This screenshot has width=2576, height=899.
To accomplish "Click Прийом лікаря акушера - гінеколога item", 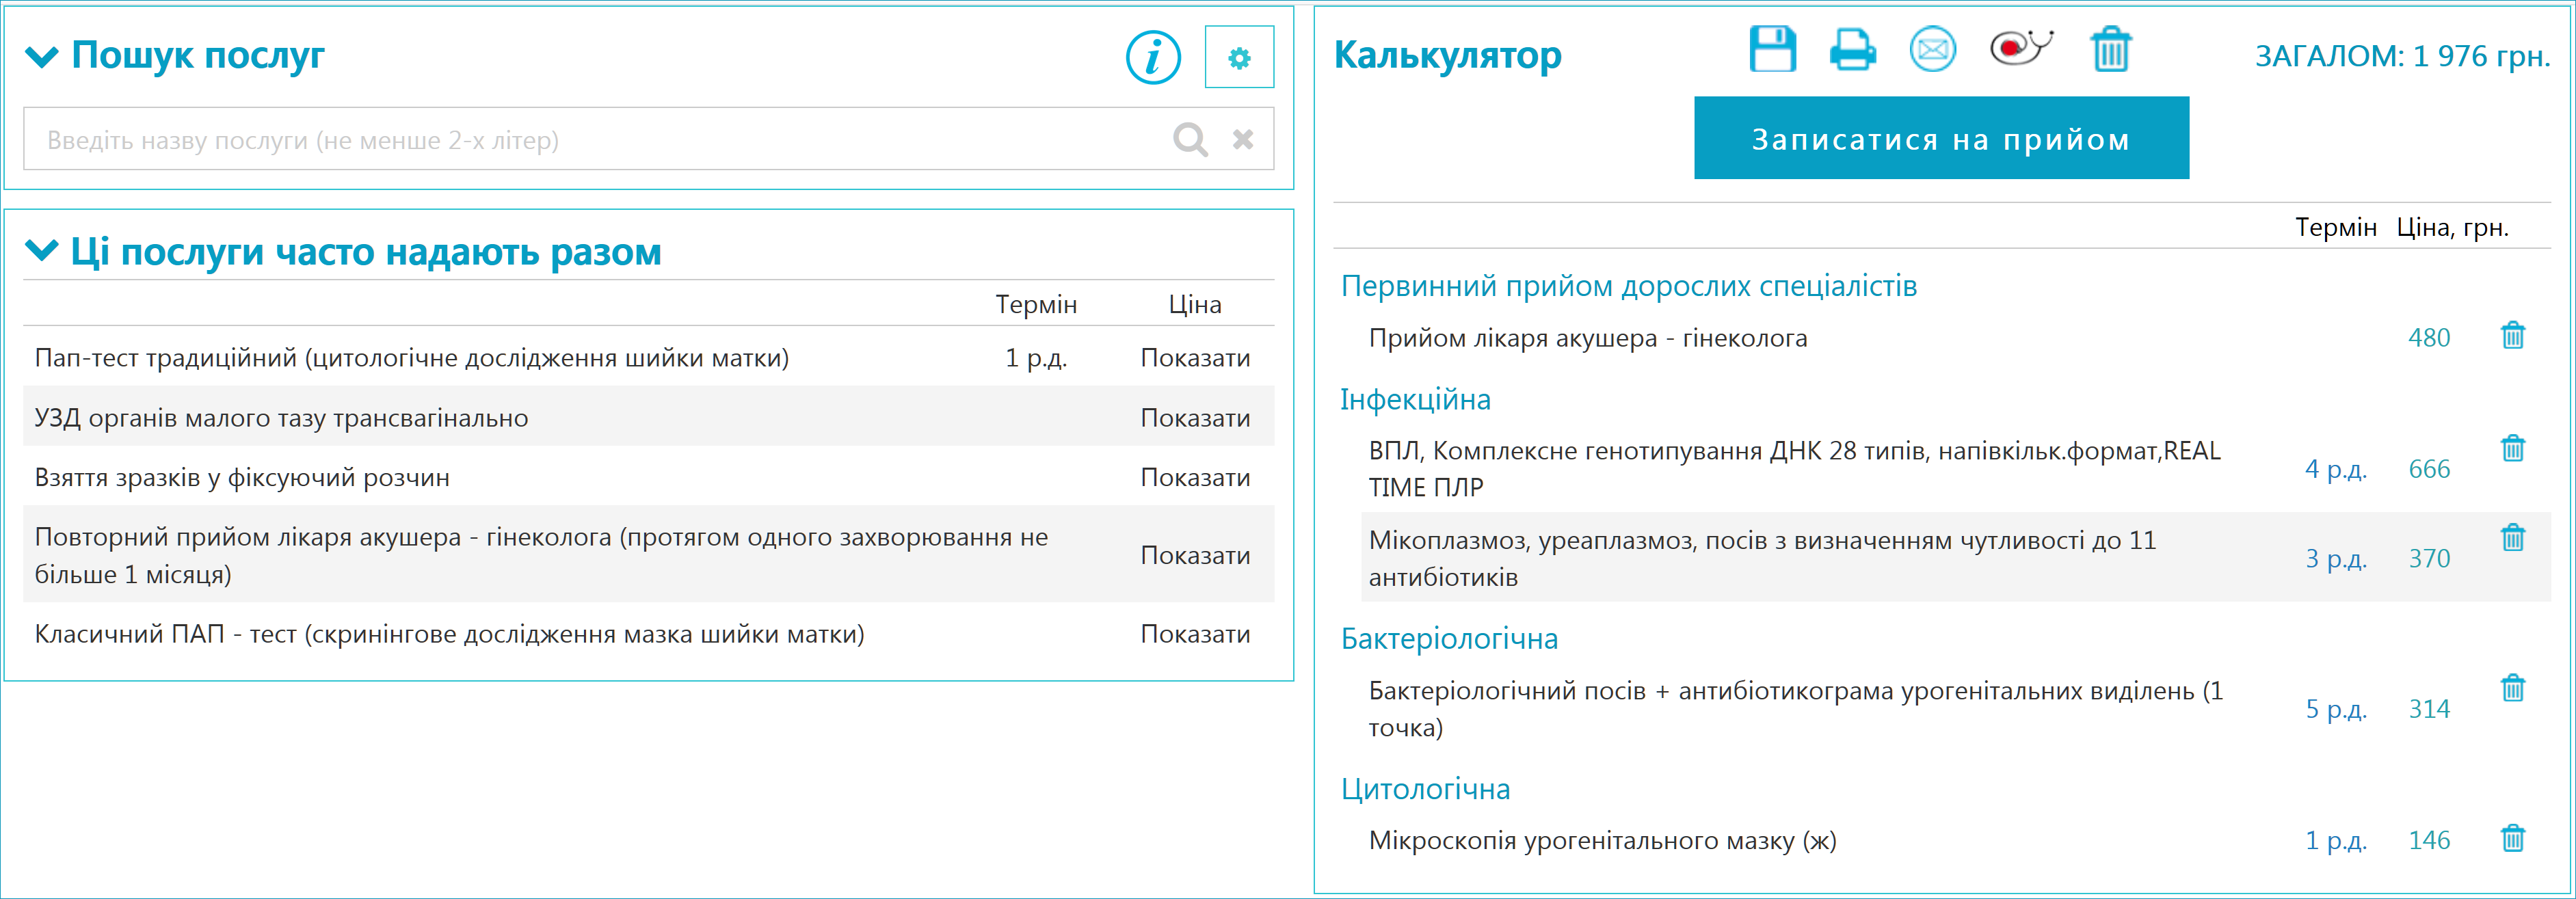I will 1588,338.
